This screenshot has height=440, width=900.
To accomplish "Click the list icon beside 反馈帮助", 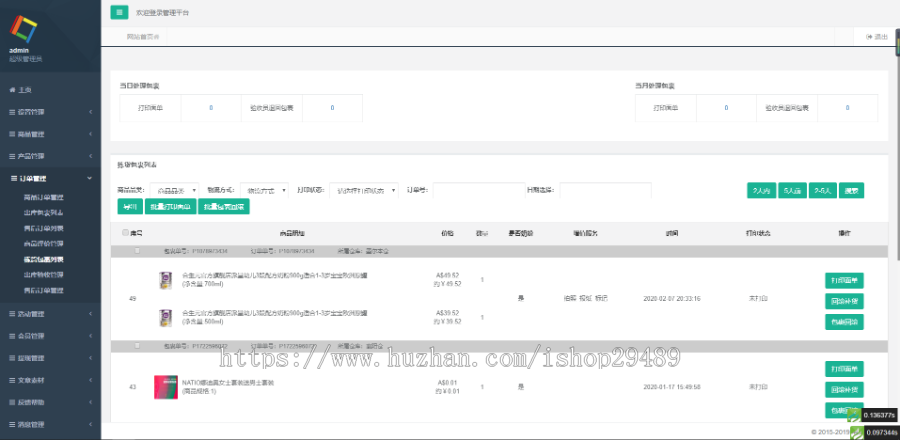I will (x=12, y=402).
